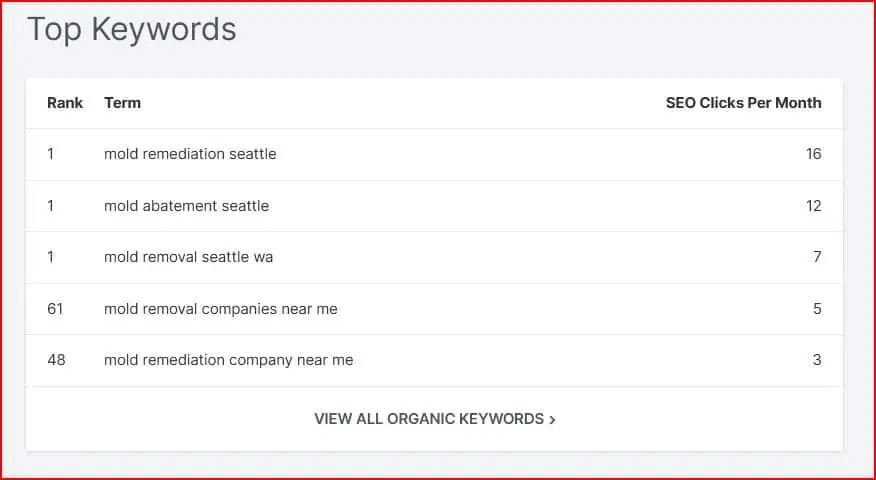Click the 3 SEO clicks value
The image size is (876, 480).
pos(817,360)
